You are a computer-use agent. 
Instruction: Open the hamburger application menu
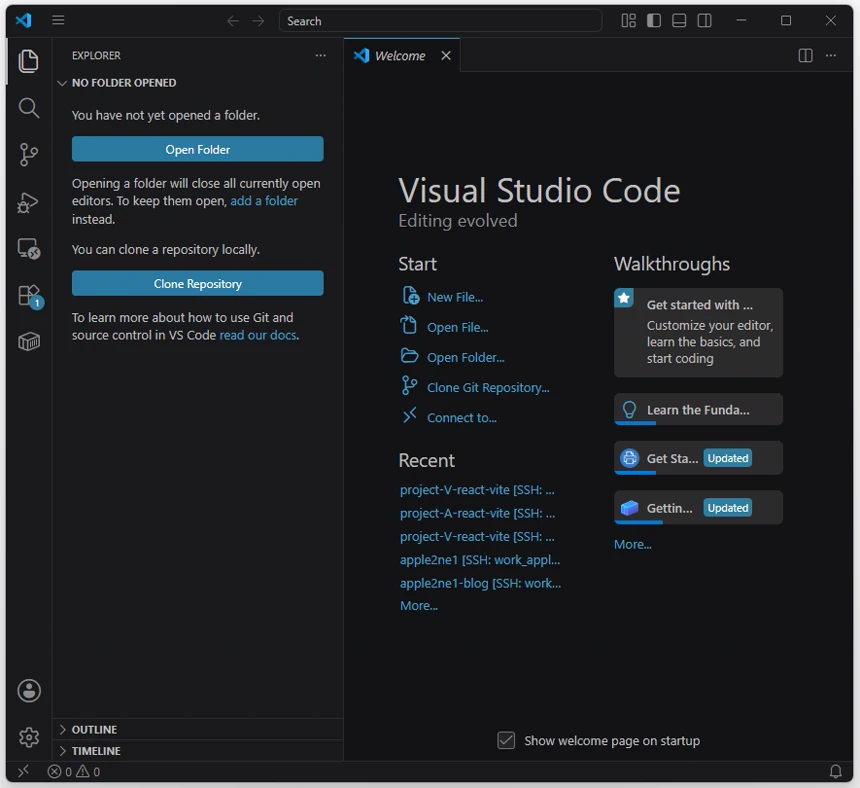(58, 20)
